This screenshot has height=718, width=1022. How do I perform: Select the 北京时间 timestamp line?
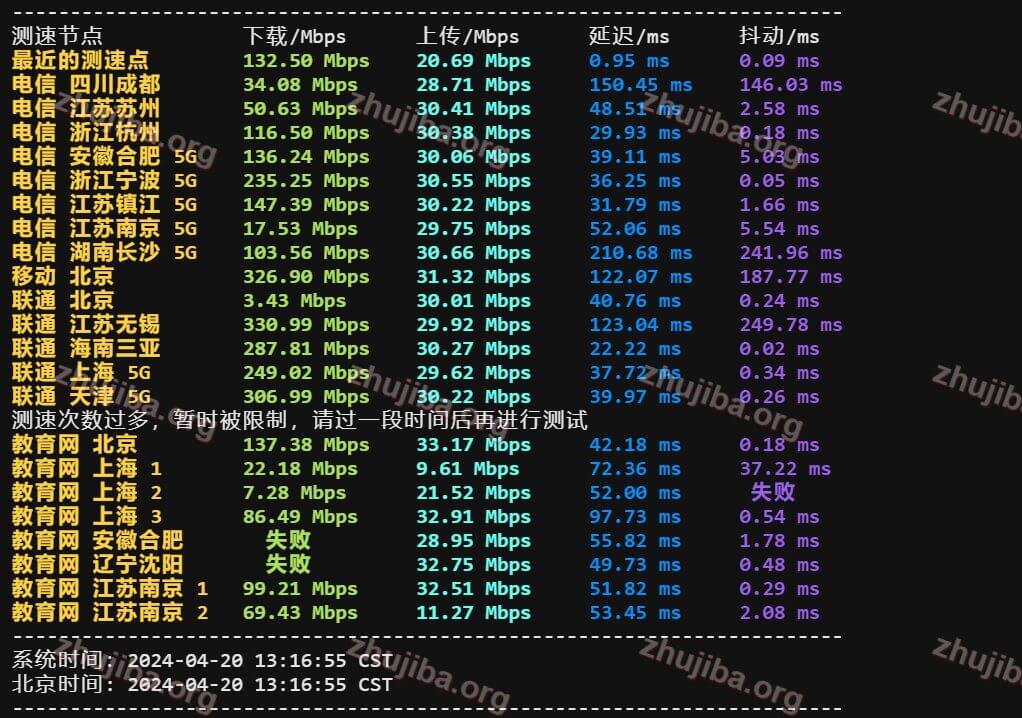tap(202, 684)
